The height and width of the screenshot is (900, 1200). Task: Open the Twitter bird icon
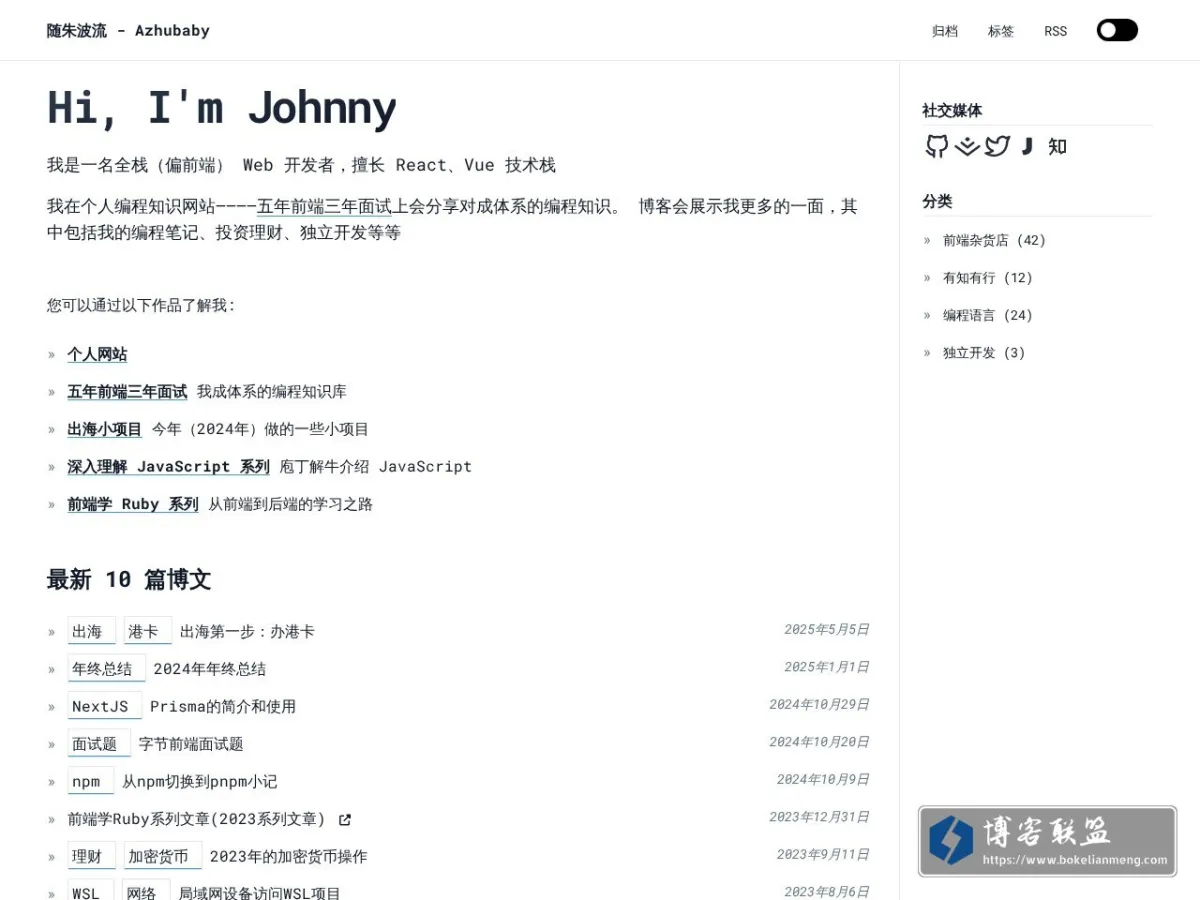[x=997, y=146]
